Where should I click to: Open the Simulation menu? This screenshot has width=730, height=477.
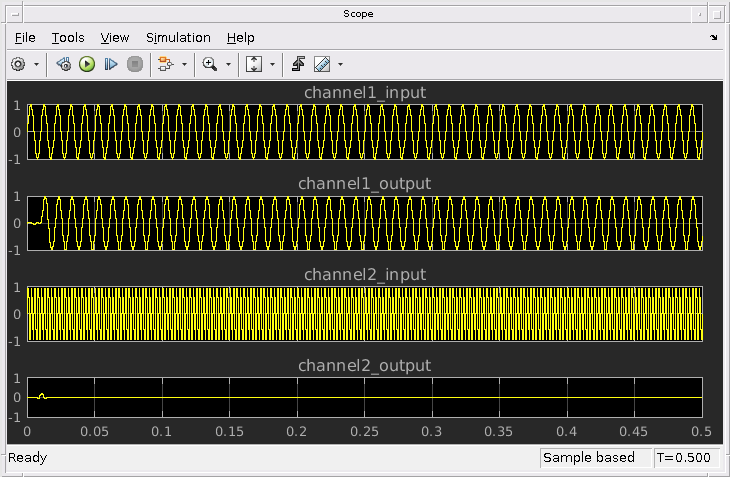click(178, 37)
